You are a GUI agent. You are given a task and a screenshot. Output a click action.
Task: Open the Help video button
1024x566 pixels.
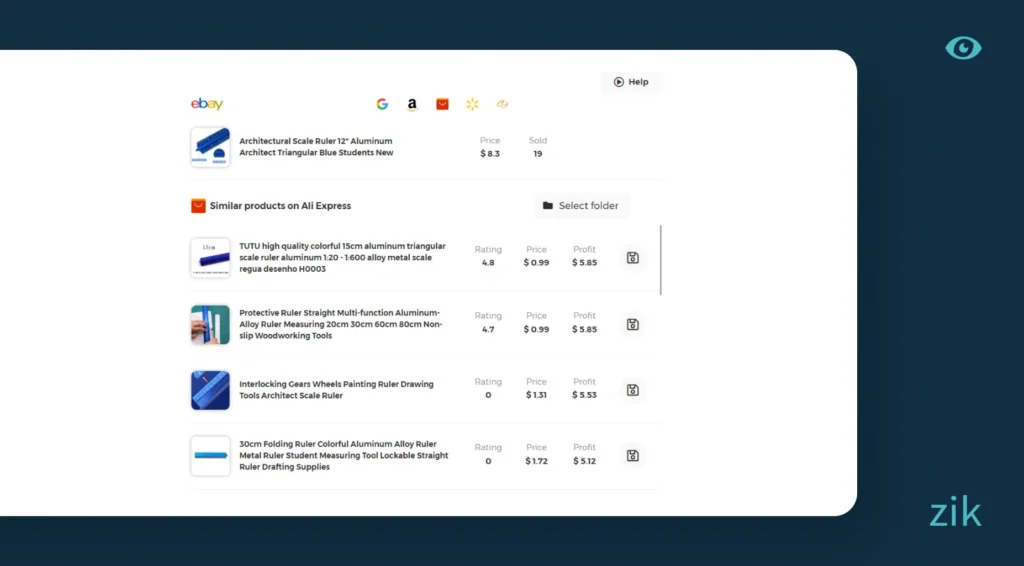tap(631, 82)
